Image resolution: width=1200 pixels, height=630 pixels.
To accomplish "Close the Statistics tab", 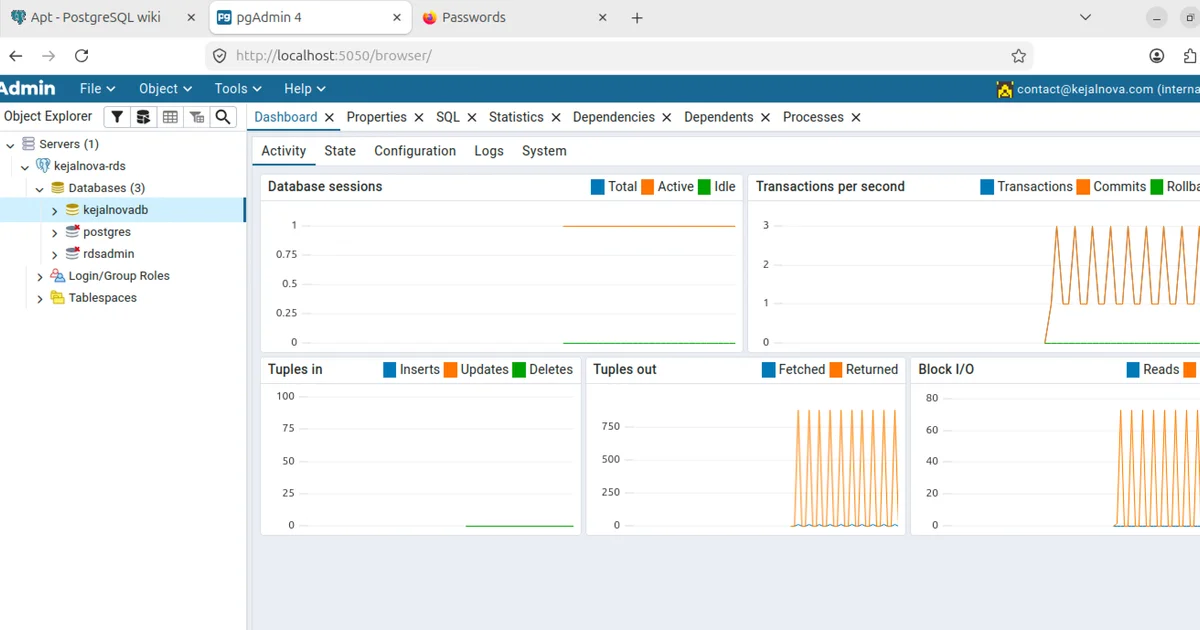I will coord(555,118).
